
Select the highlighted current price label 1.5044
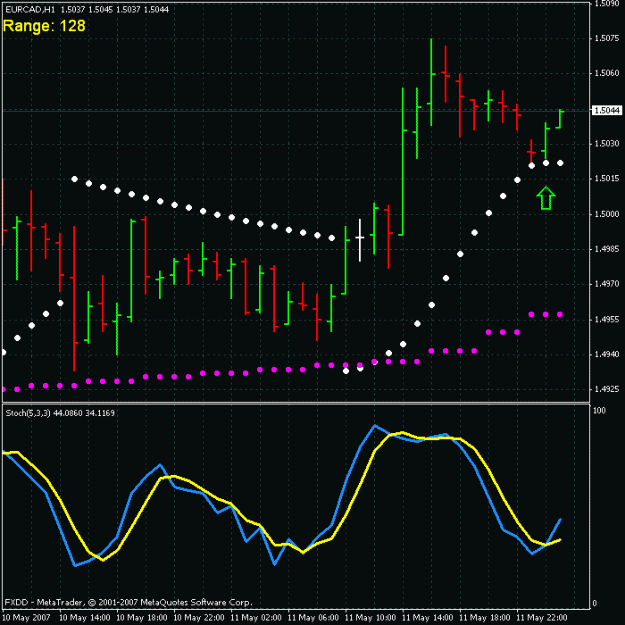607,110
